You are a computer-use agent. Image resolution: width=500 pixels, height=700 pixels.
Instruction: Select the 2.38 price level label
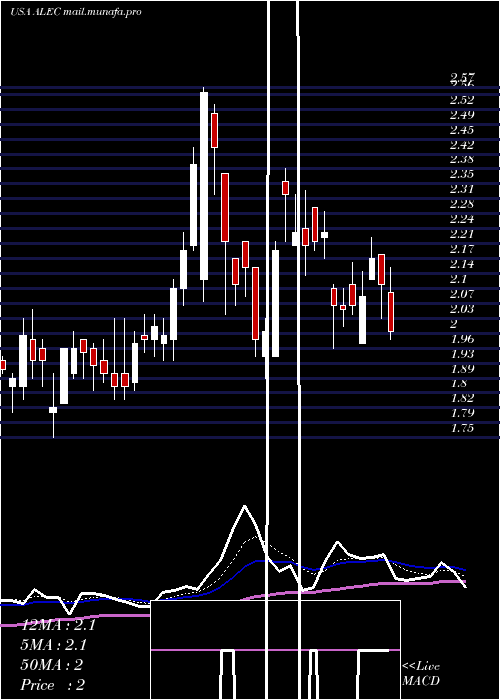(x=462, y=159)
